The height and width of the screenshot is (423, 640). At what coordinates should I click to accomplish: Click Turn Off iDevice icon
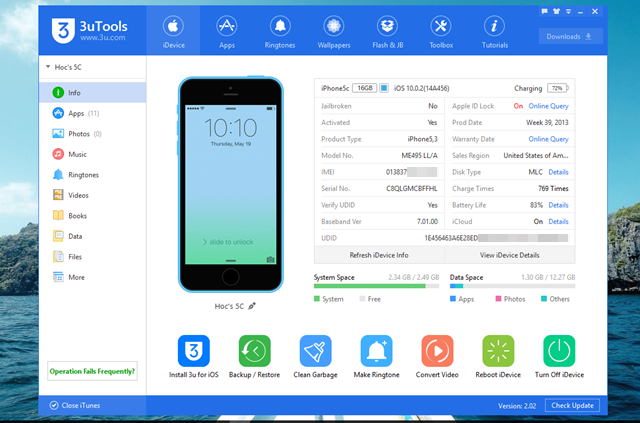pos(559,351)
